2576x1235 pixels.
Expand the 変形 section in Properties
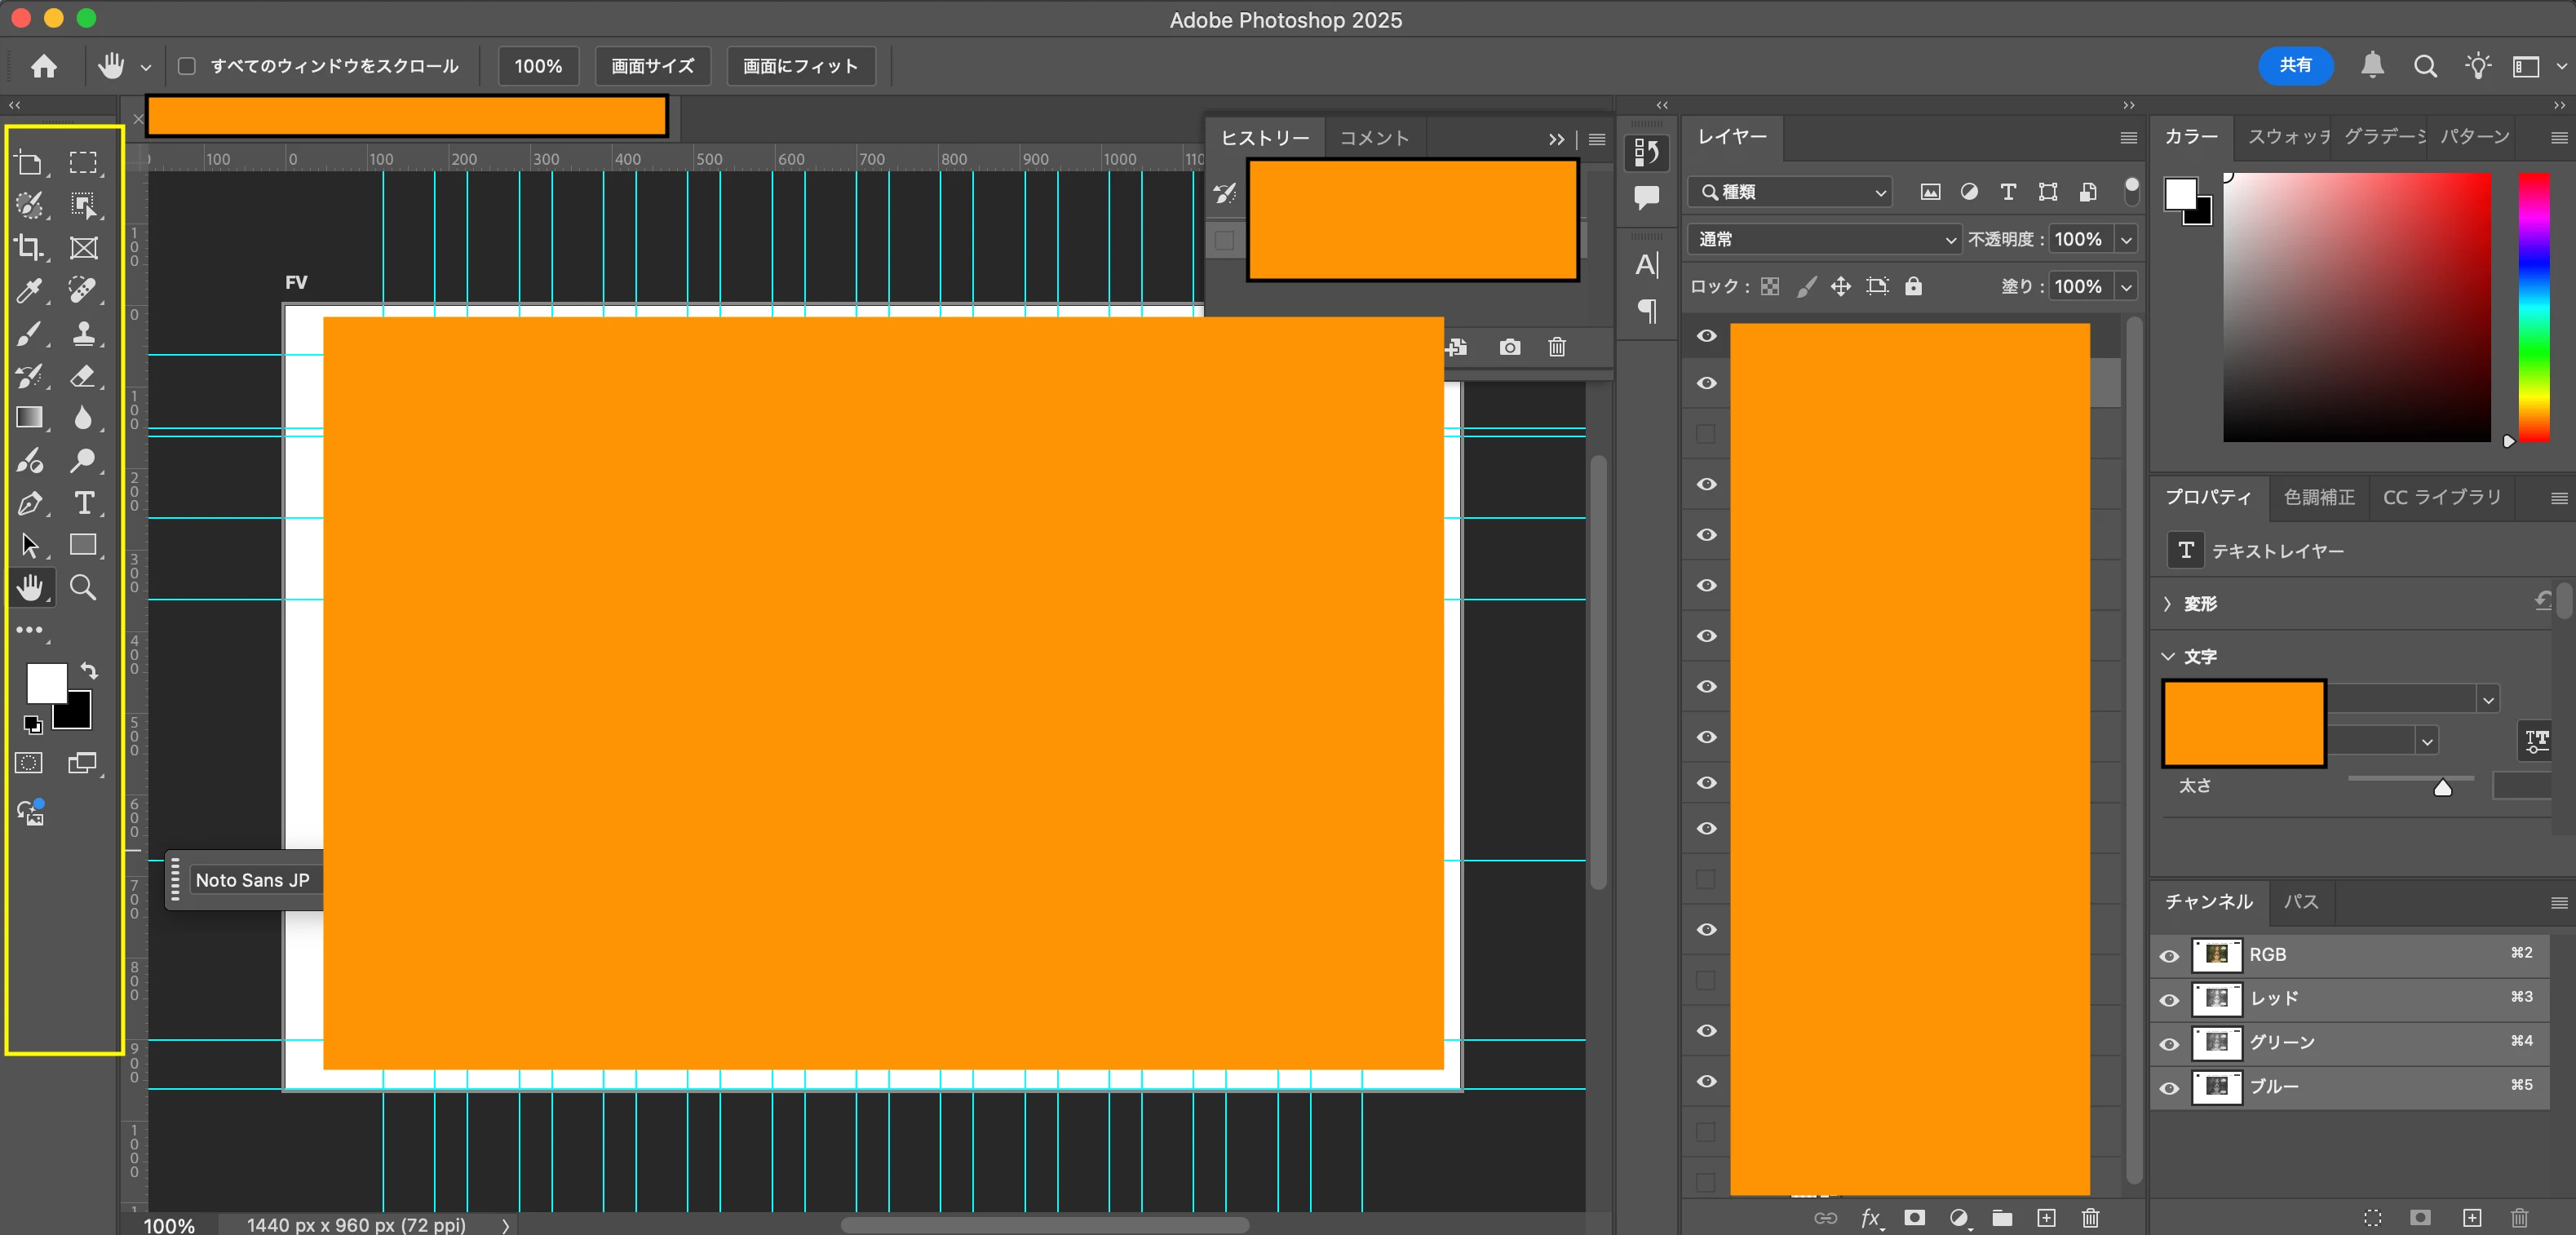2167,603
